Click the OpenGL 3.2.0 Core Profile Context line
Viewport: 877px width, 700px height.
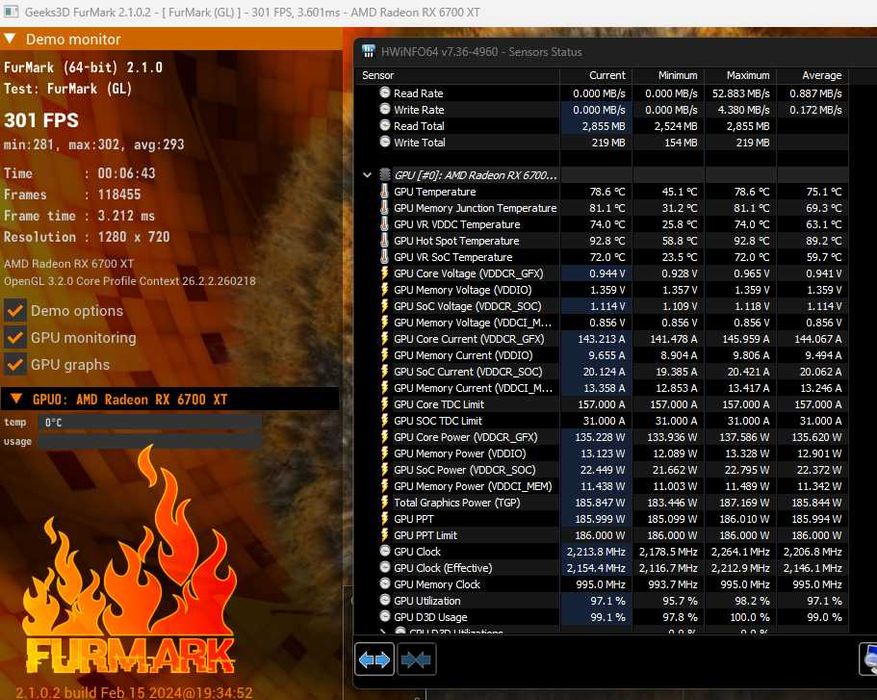130,281
